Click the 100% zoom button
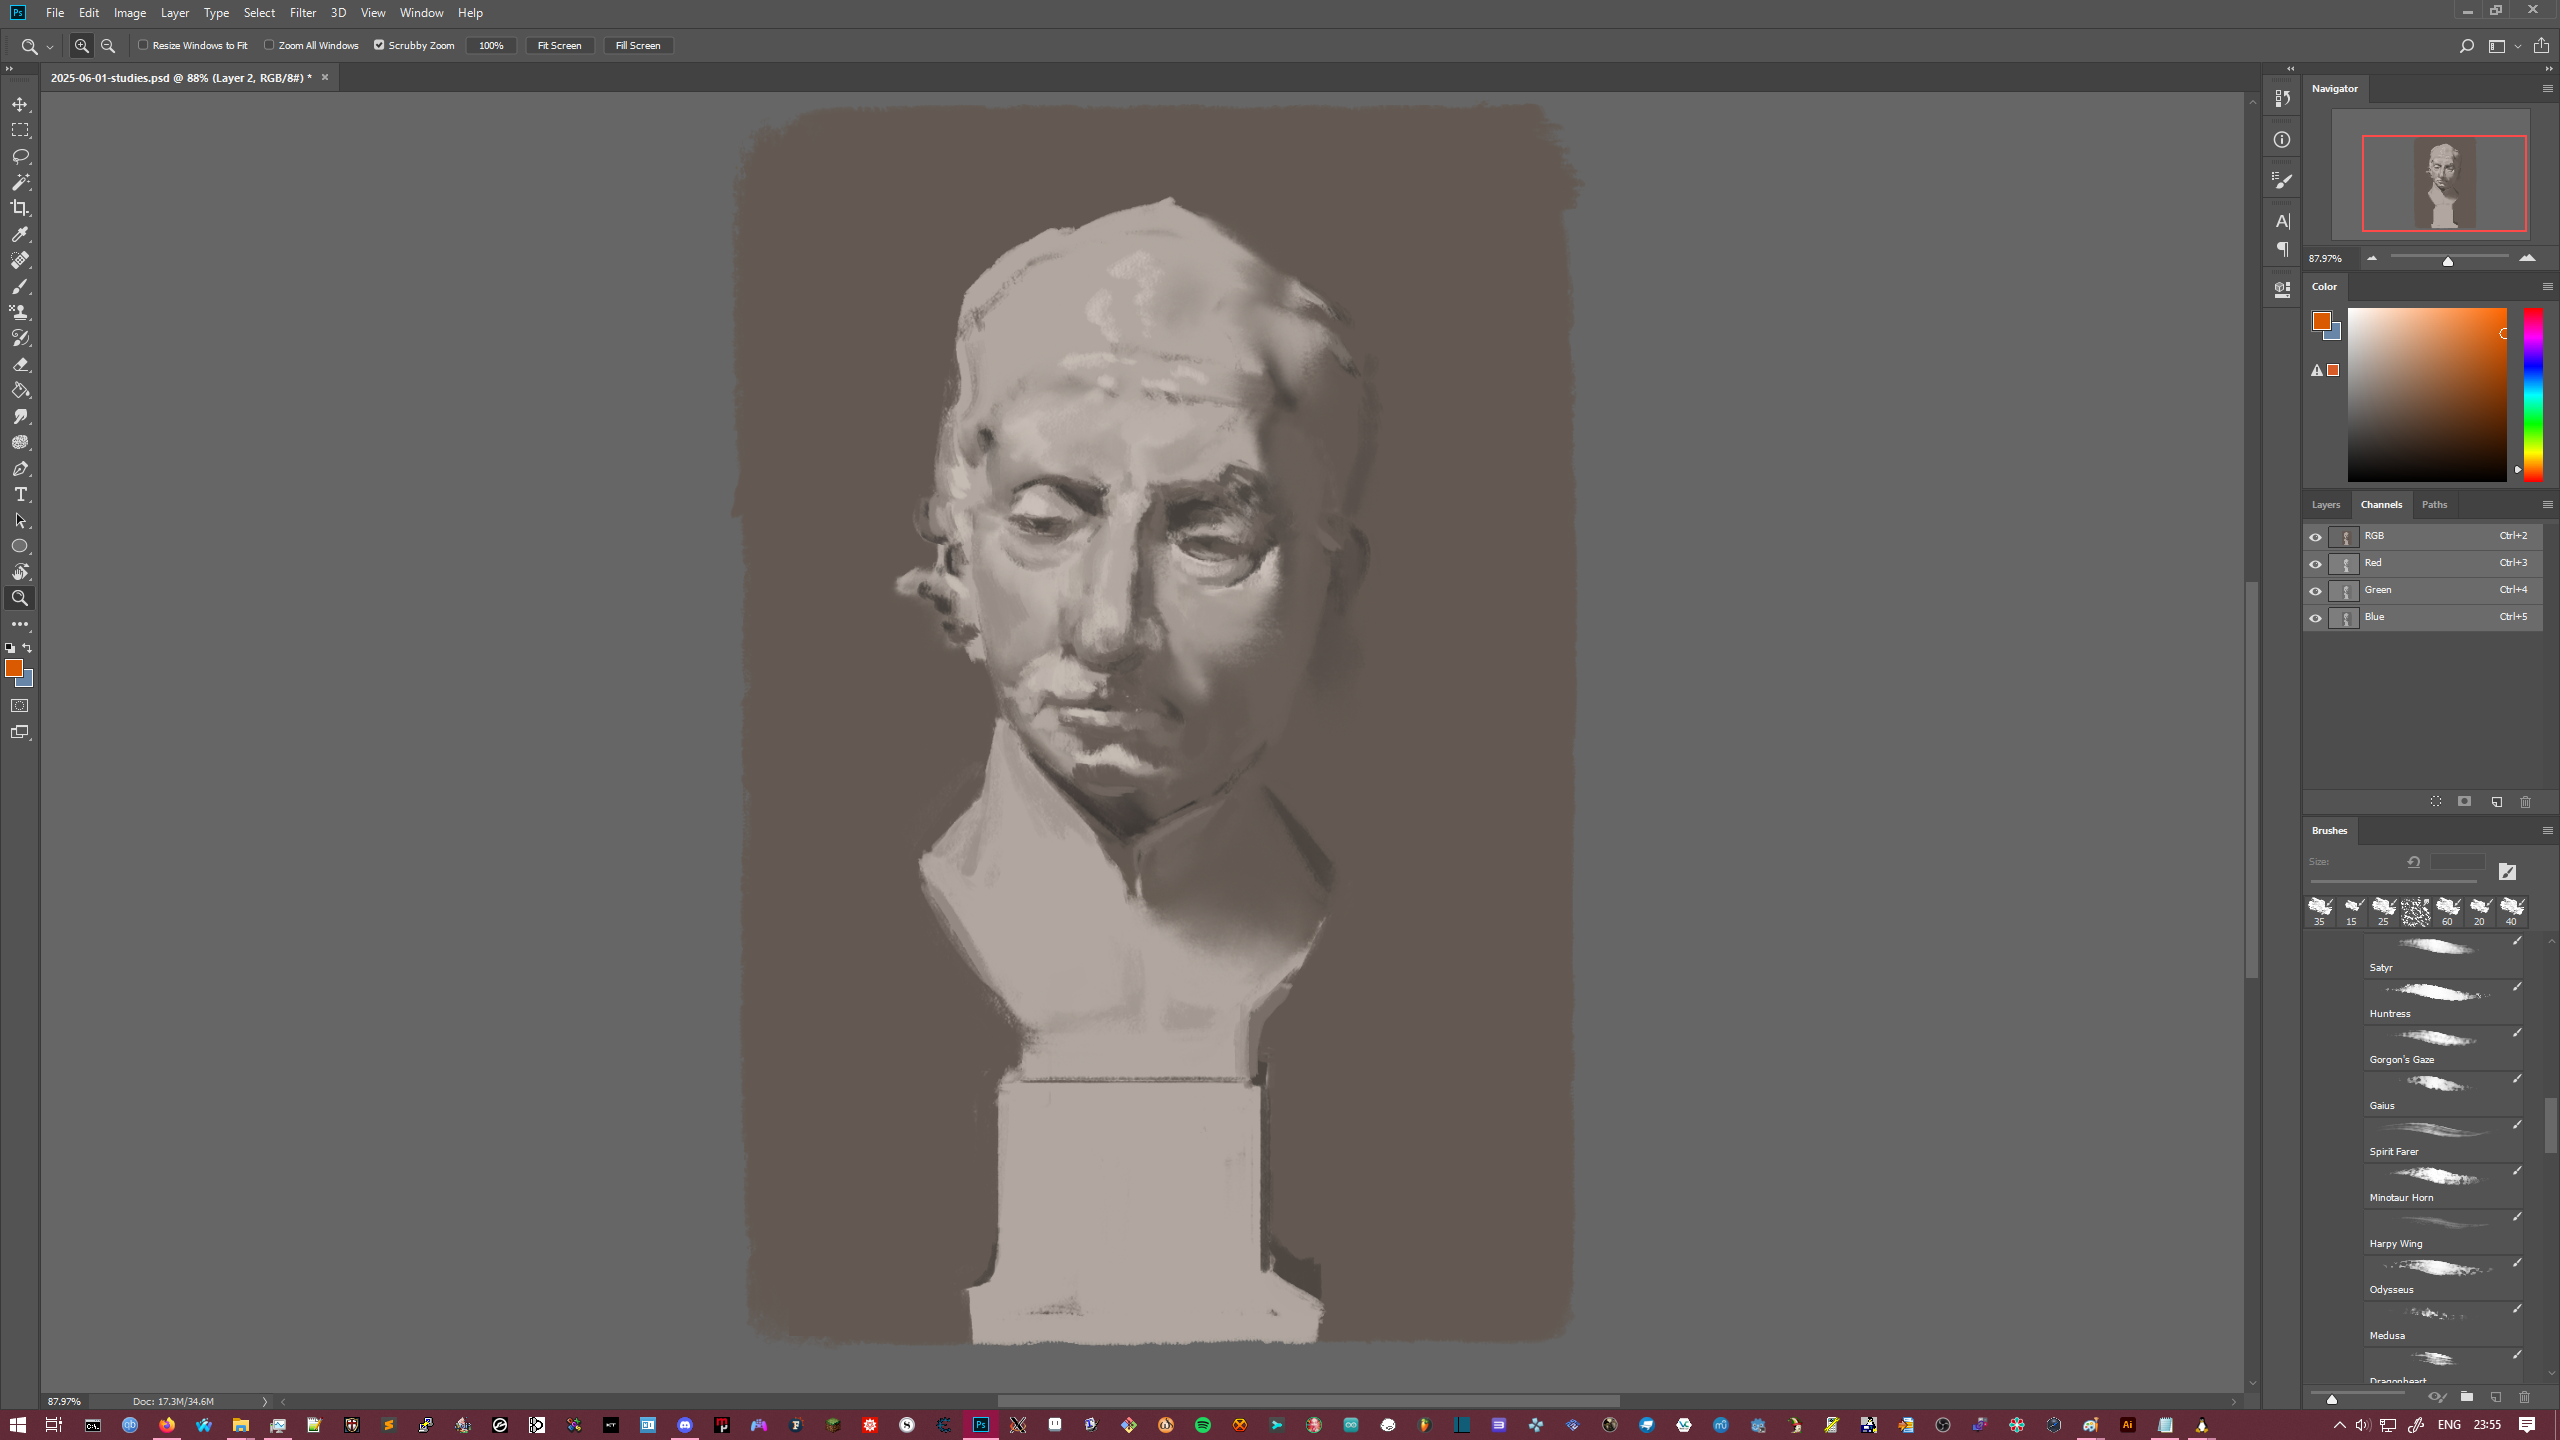The image size is (2560, 1440). 491,45
